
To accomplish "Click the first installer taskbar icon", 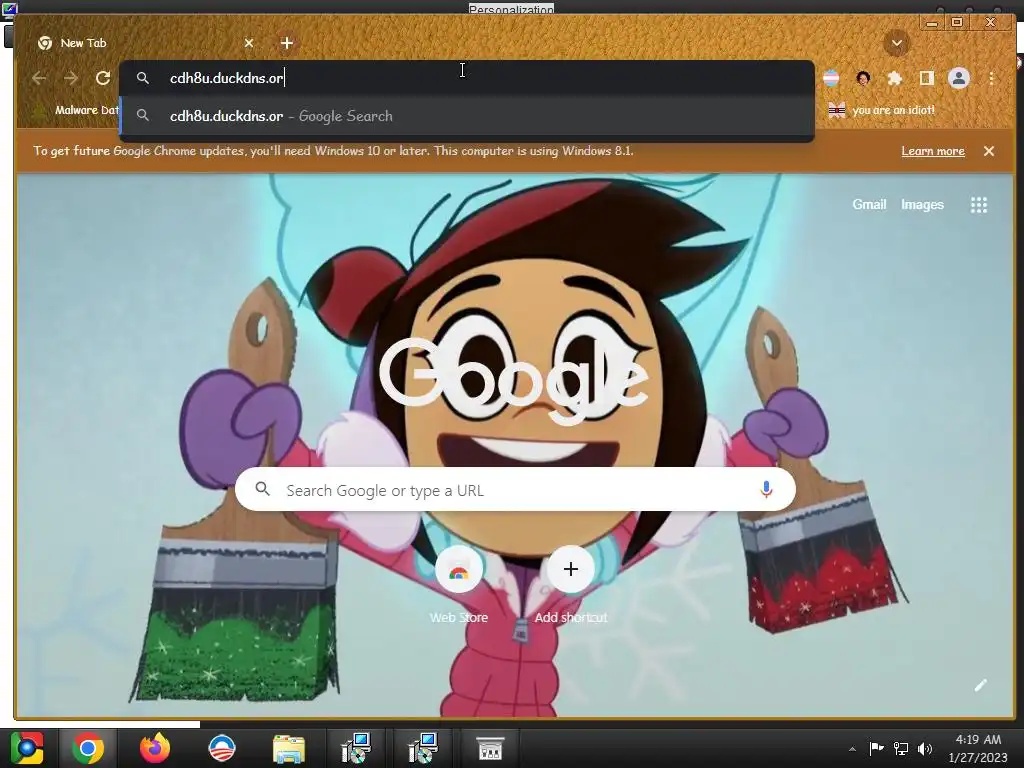I will click(357, 748).
